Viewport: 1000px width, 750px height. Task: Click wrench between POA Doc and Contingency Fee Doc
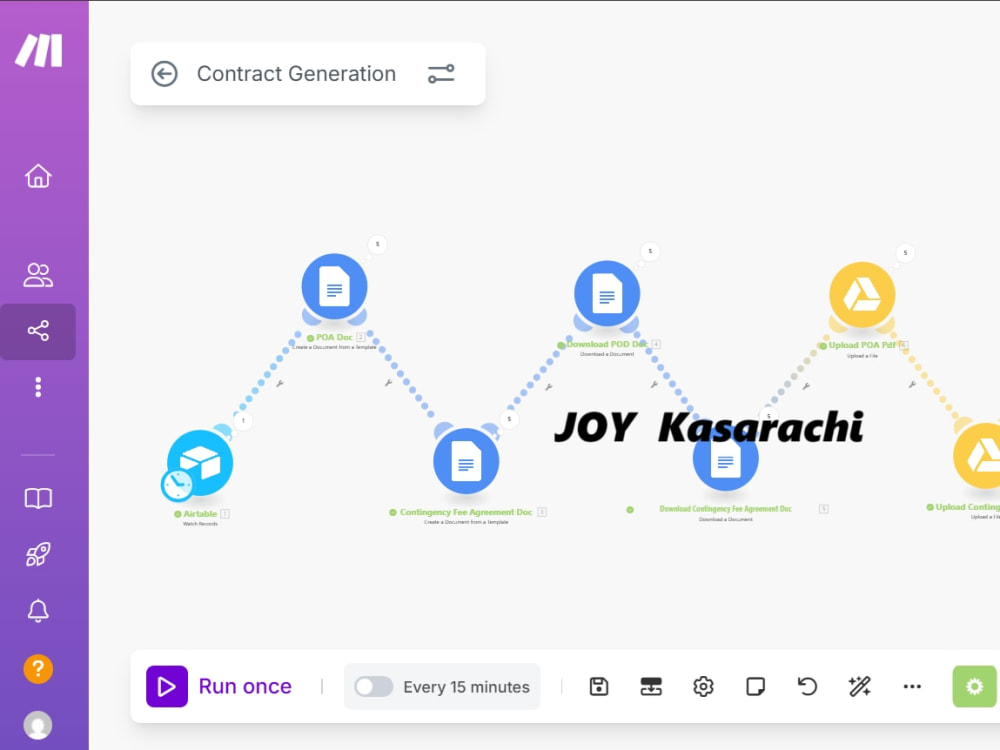[x=388, y=383]
